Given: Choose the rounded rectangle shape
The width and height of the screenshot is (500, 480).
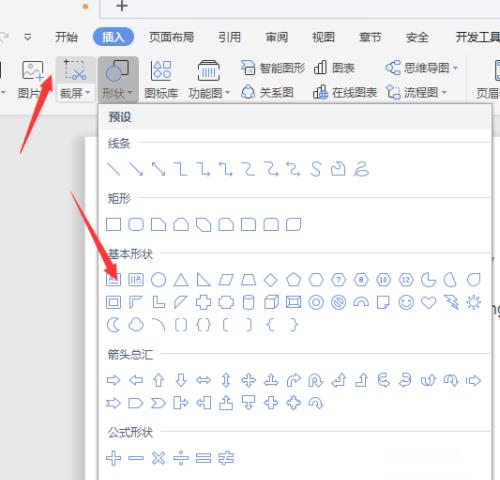Looking at the screenshot, I should (136, 224).
